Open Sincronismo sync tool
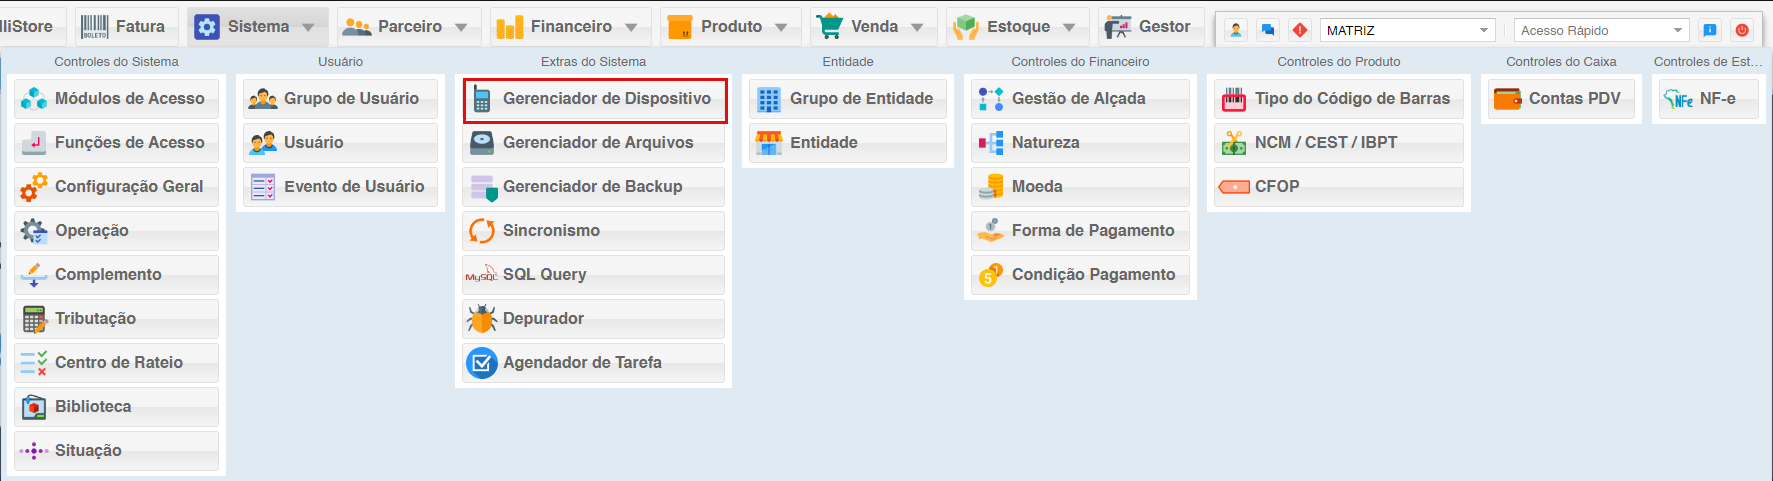The width and height of the screenshot is (1773, 481). [594, 231]
